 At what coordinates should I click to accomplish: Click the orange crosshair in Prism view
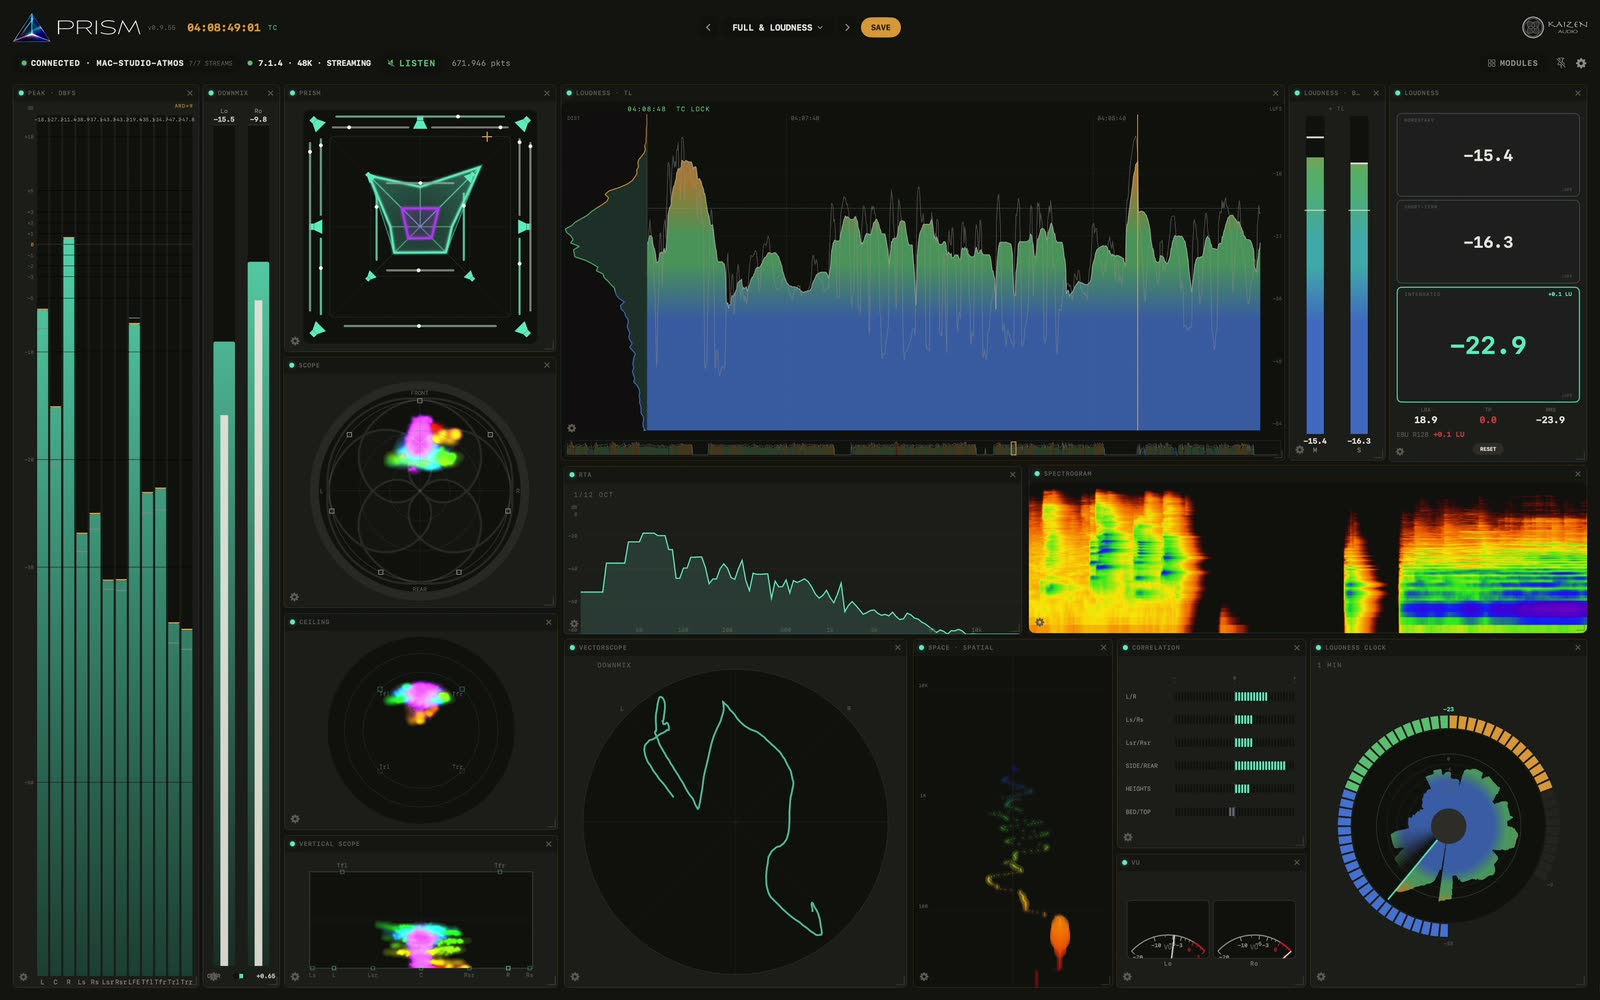point(487,136)
